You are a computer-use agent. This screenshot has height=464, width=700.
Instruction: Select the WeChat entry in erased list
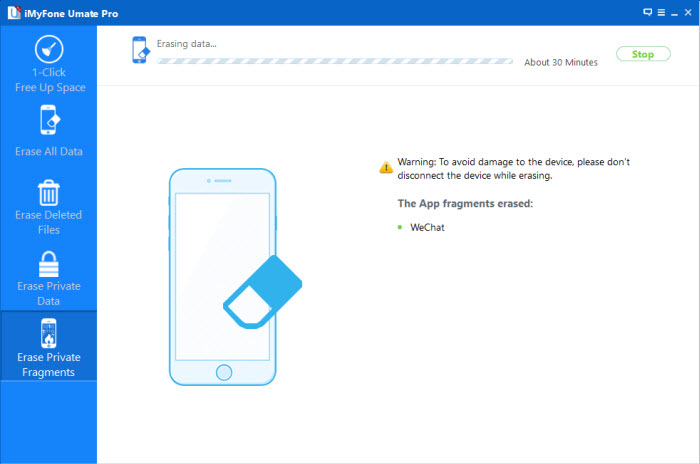(x=427, y=227)
